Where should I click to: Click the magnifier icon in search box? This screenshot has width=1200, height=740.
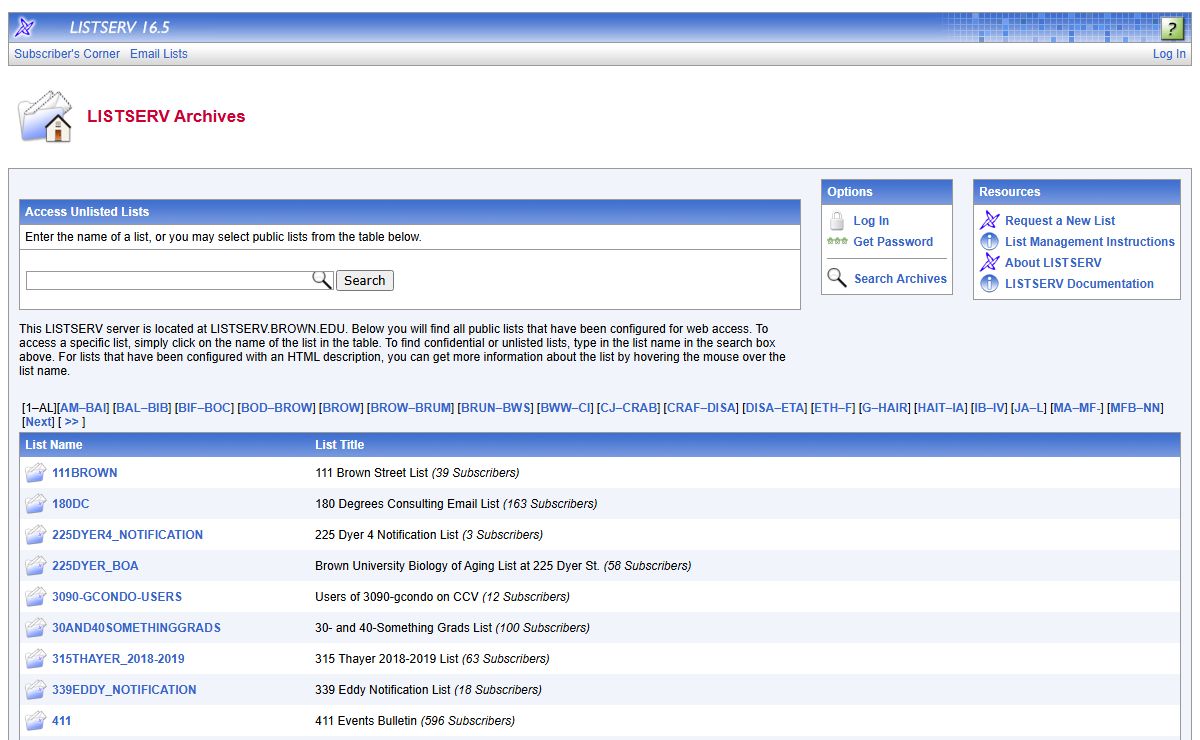click(322, 280)
